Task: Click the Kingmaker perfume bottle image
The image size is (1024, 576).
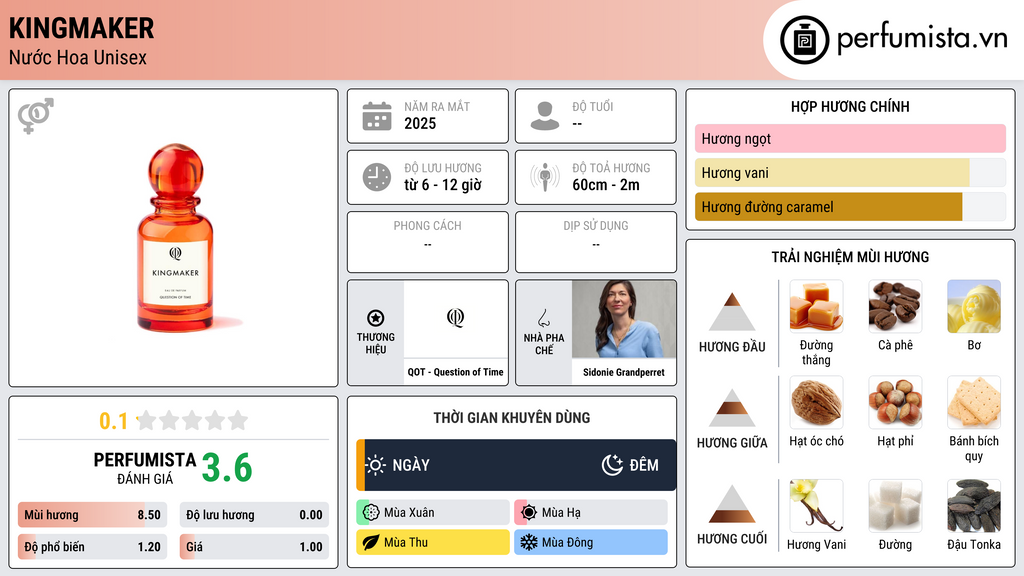Action: click(x=175, y=238)
